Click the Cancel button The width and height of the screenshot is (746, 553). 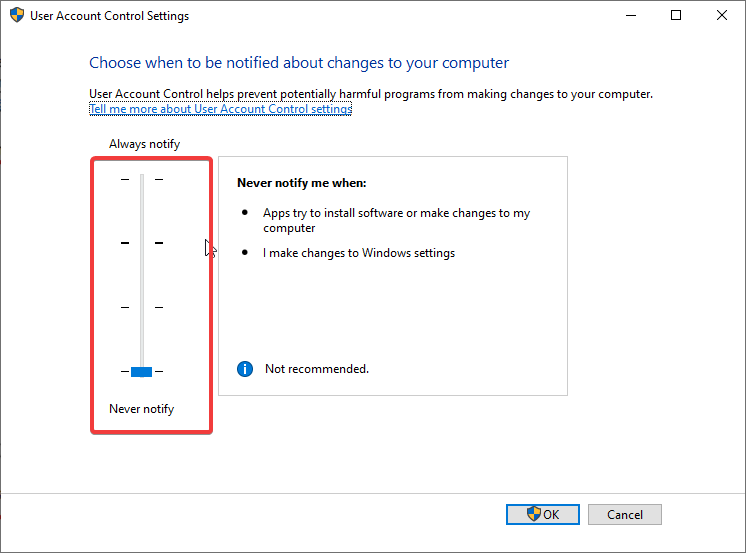625,514
